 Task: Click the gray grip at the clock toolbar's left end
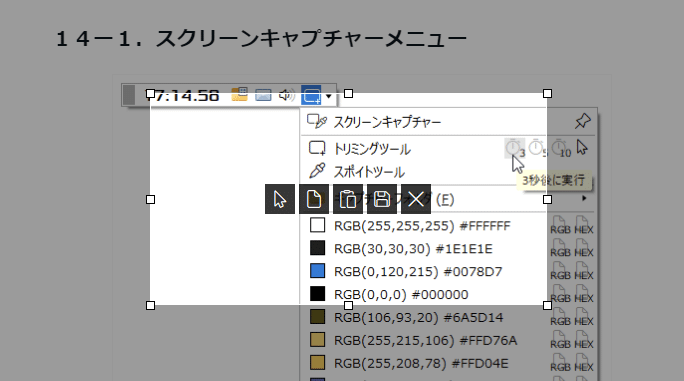[129, 95]
